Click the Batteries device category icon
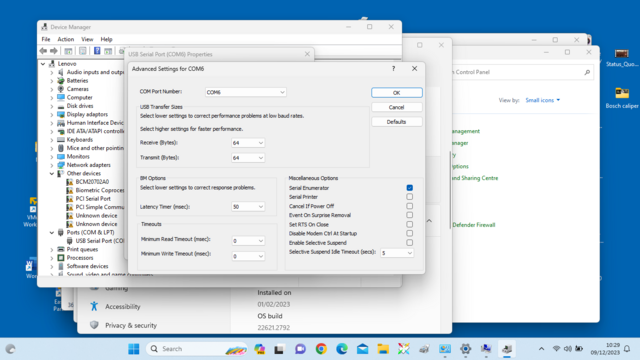This screenshot has width=640, height=360. coord(61,80)
